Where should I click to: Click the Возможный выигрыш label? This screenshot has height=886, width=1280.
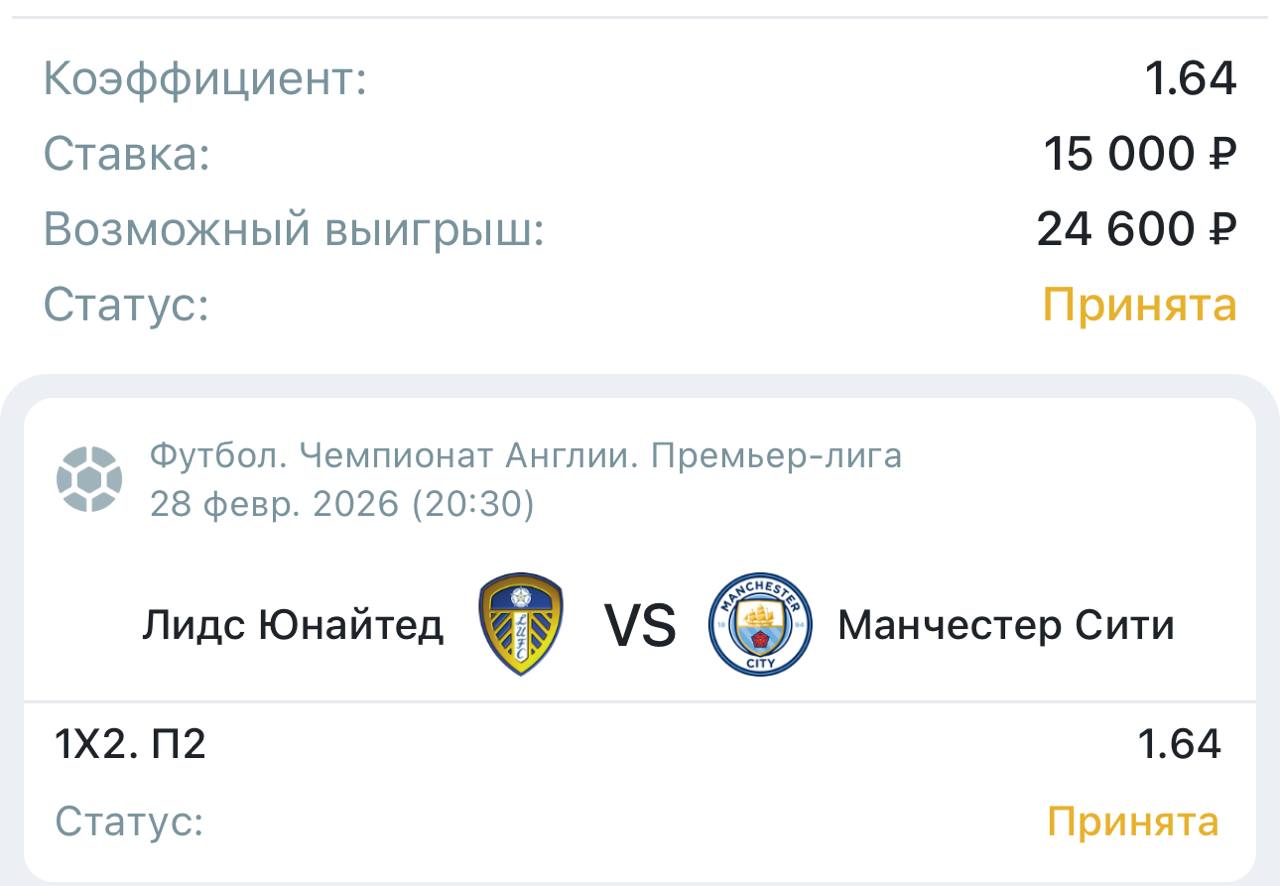[x=293, y=230]
